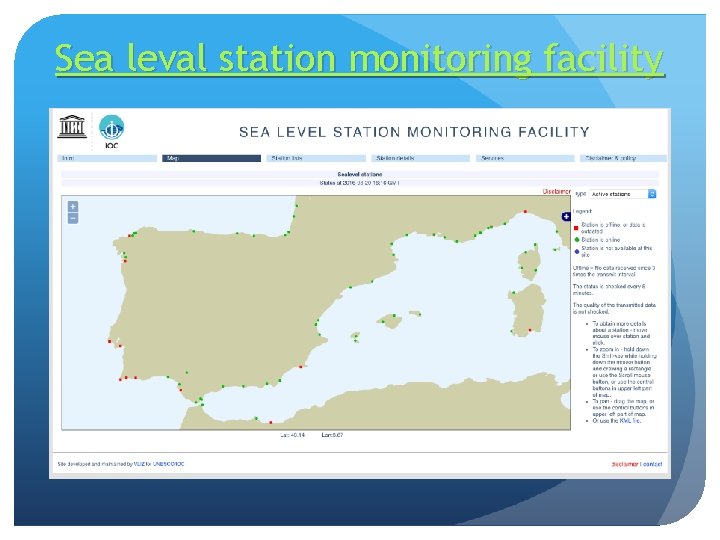This screenshot has height=540, width=720.
Task: Click the map zoom in plus button
Action: click(x=73, y=207)
